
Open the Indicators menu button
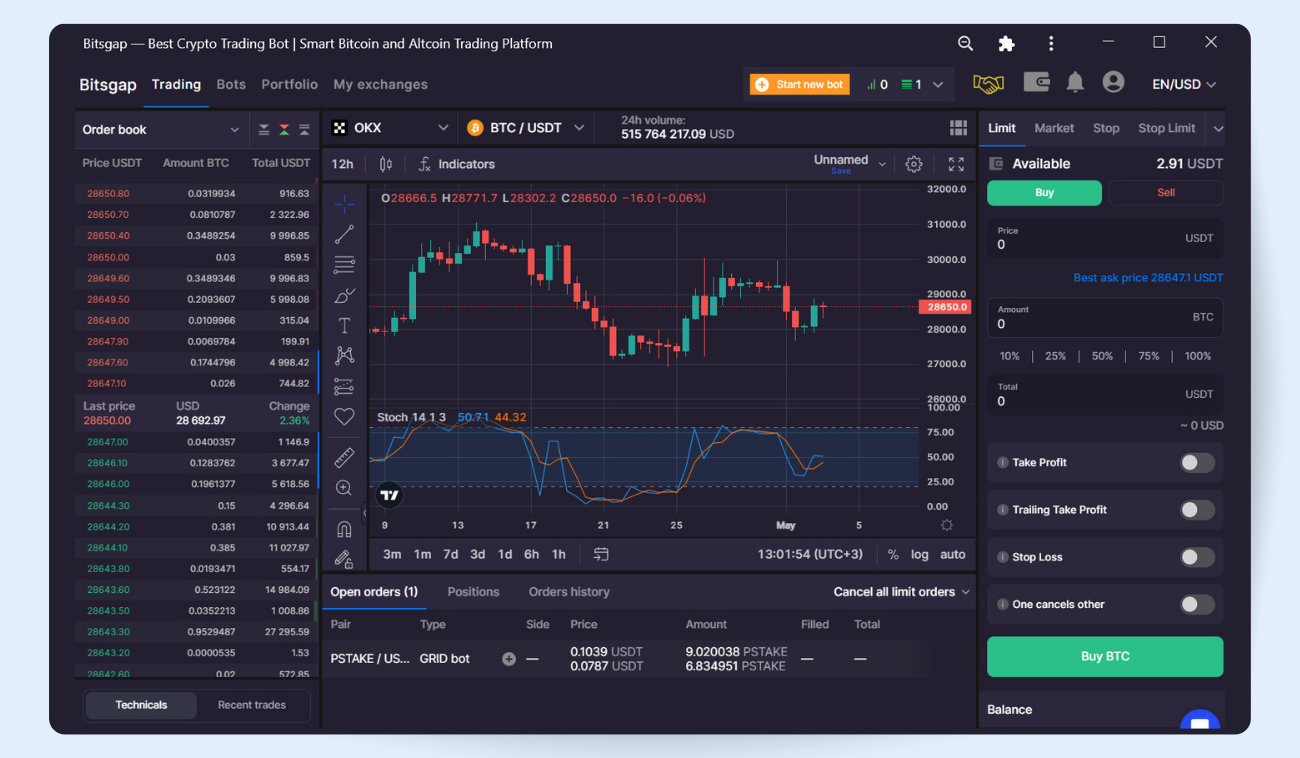coord(457,164)
